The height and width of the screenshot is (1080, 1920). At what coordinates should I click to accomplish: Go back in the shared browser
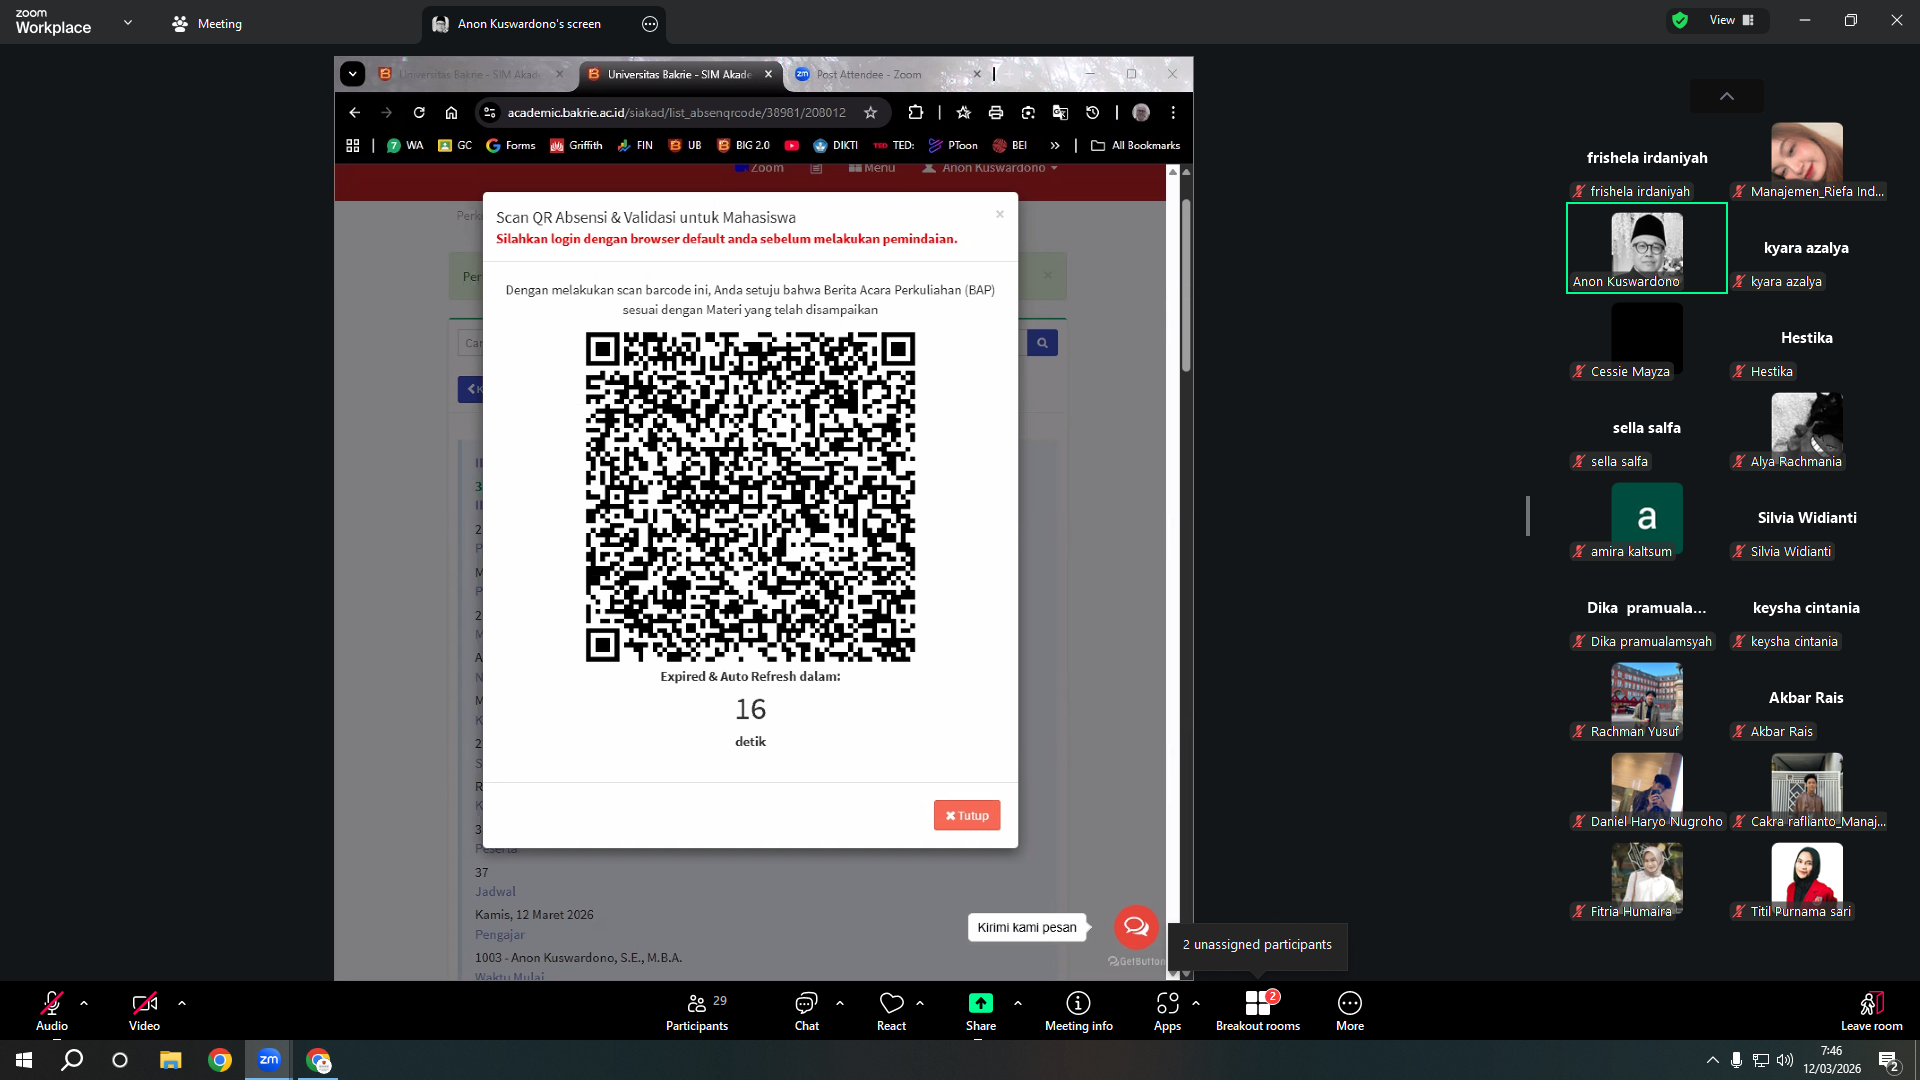point(355,113)
